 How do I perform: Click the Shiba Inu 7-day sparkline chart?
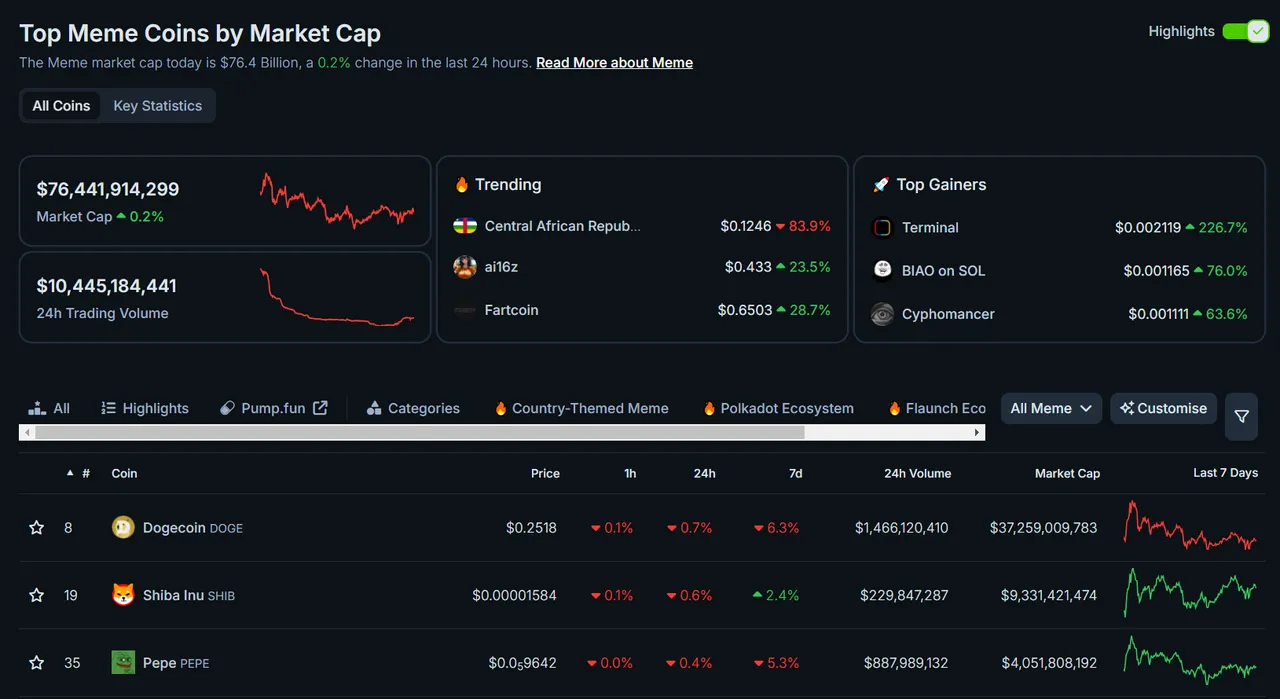[x=1191, y=595]
